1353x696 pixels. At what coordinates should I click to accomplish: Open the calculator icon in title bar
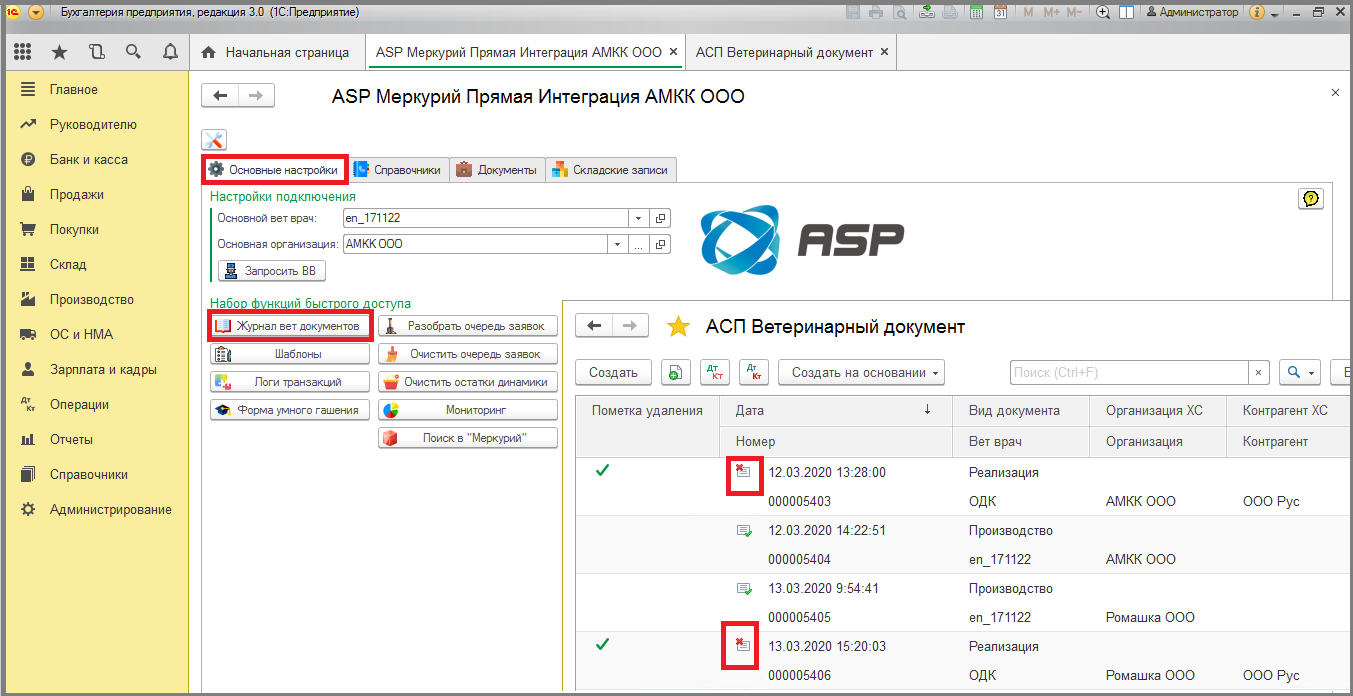pyautogui.click(x=976, y=12)
